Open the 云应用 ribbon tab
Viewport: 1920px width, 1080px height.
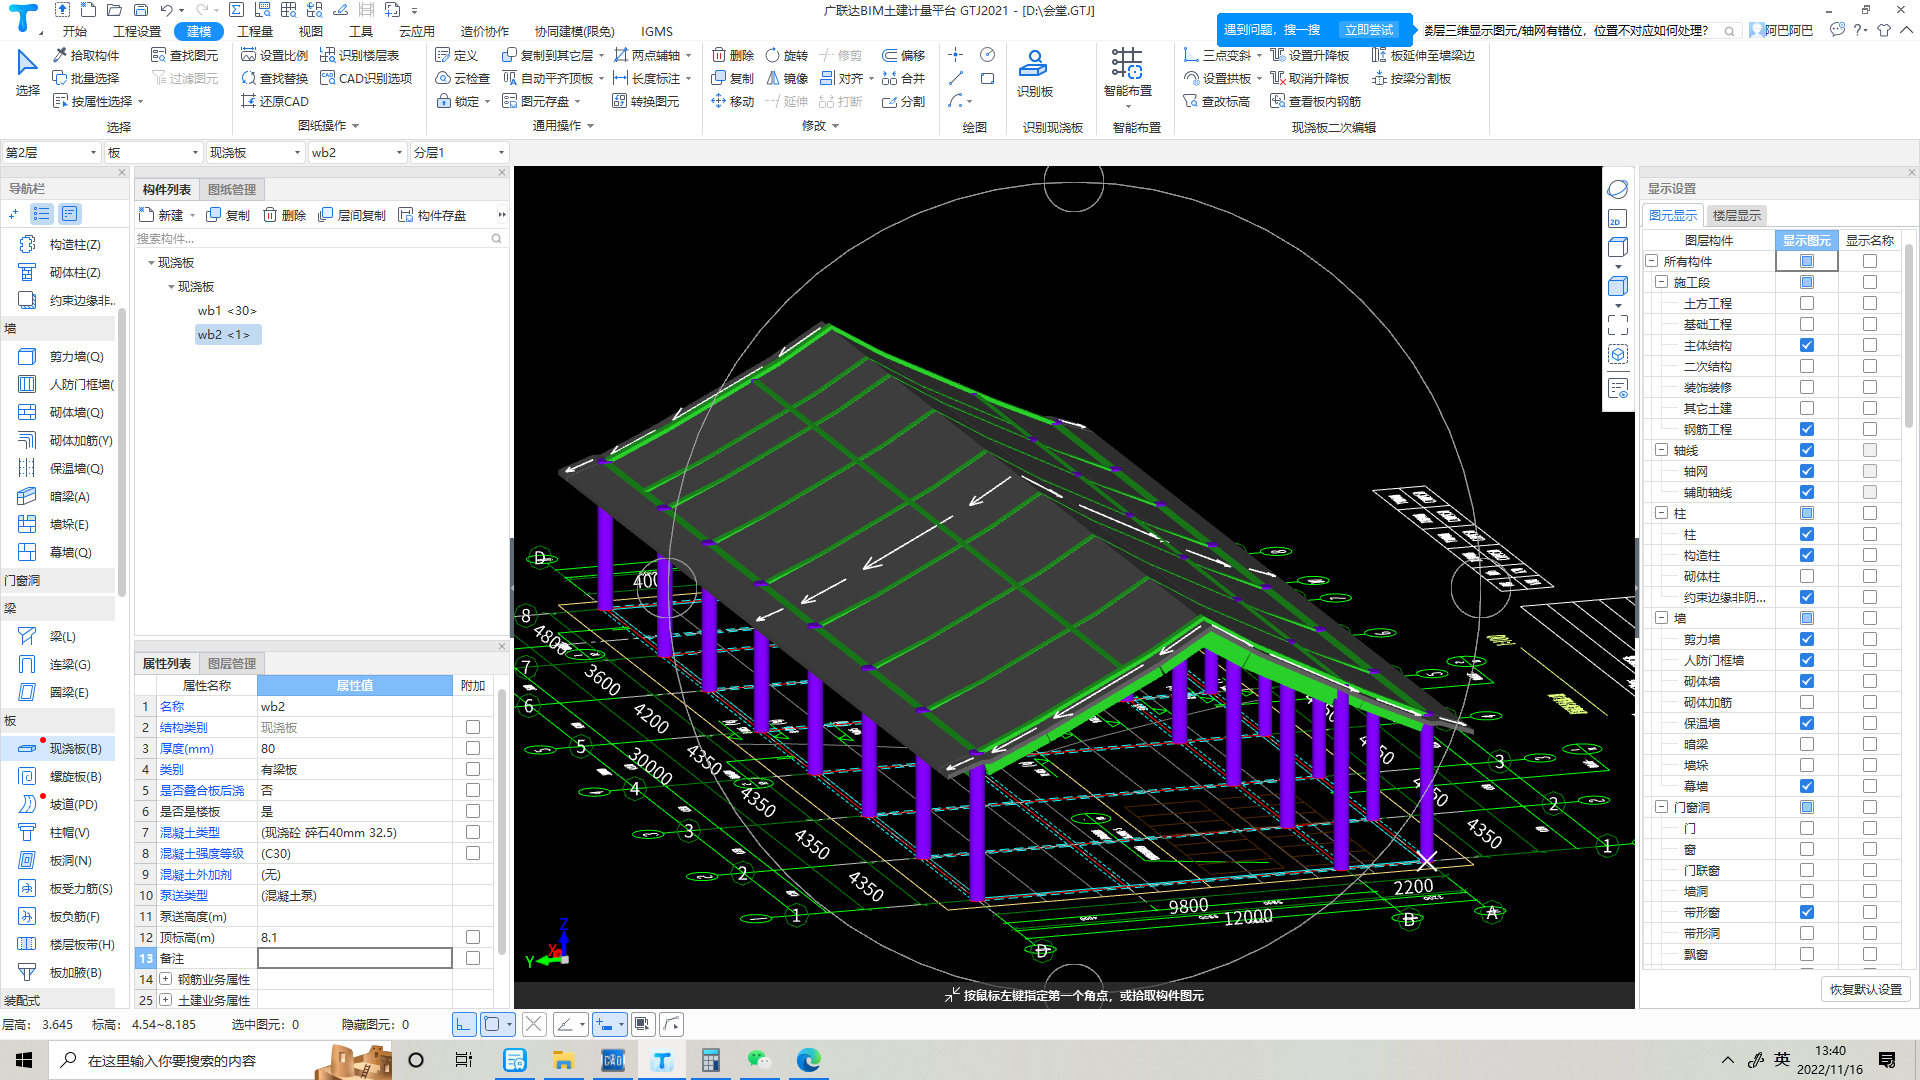point(417,31)
